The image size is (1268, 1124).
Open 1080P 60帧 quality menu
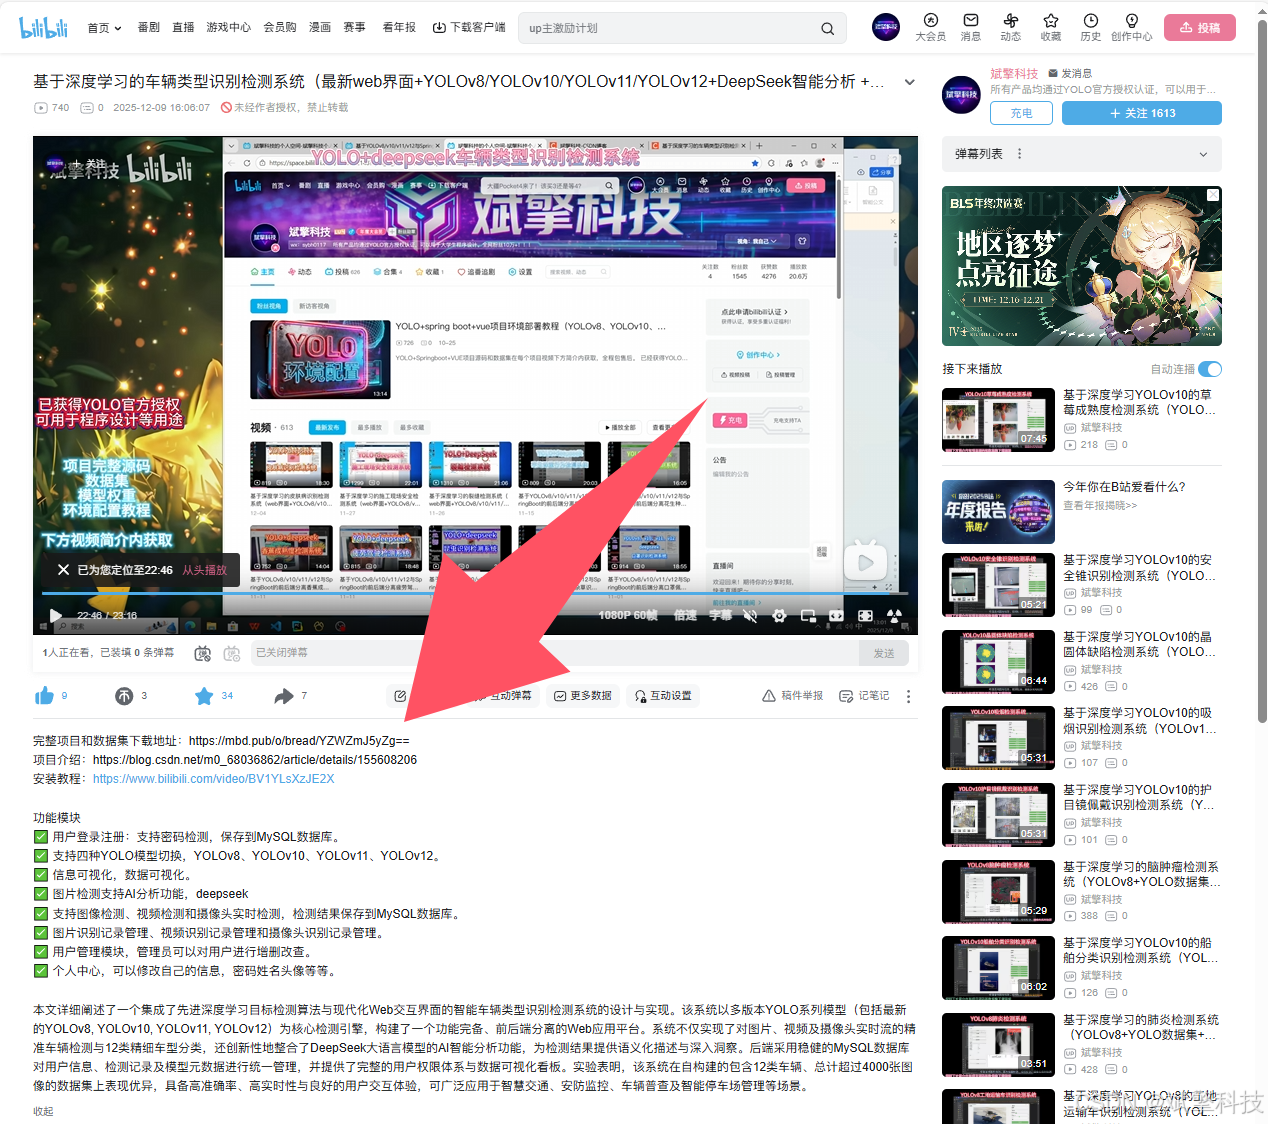[628, 616]
